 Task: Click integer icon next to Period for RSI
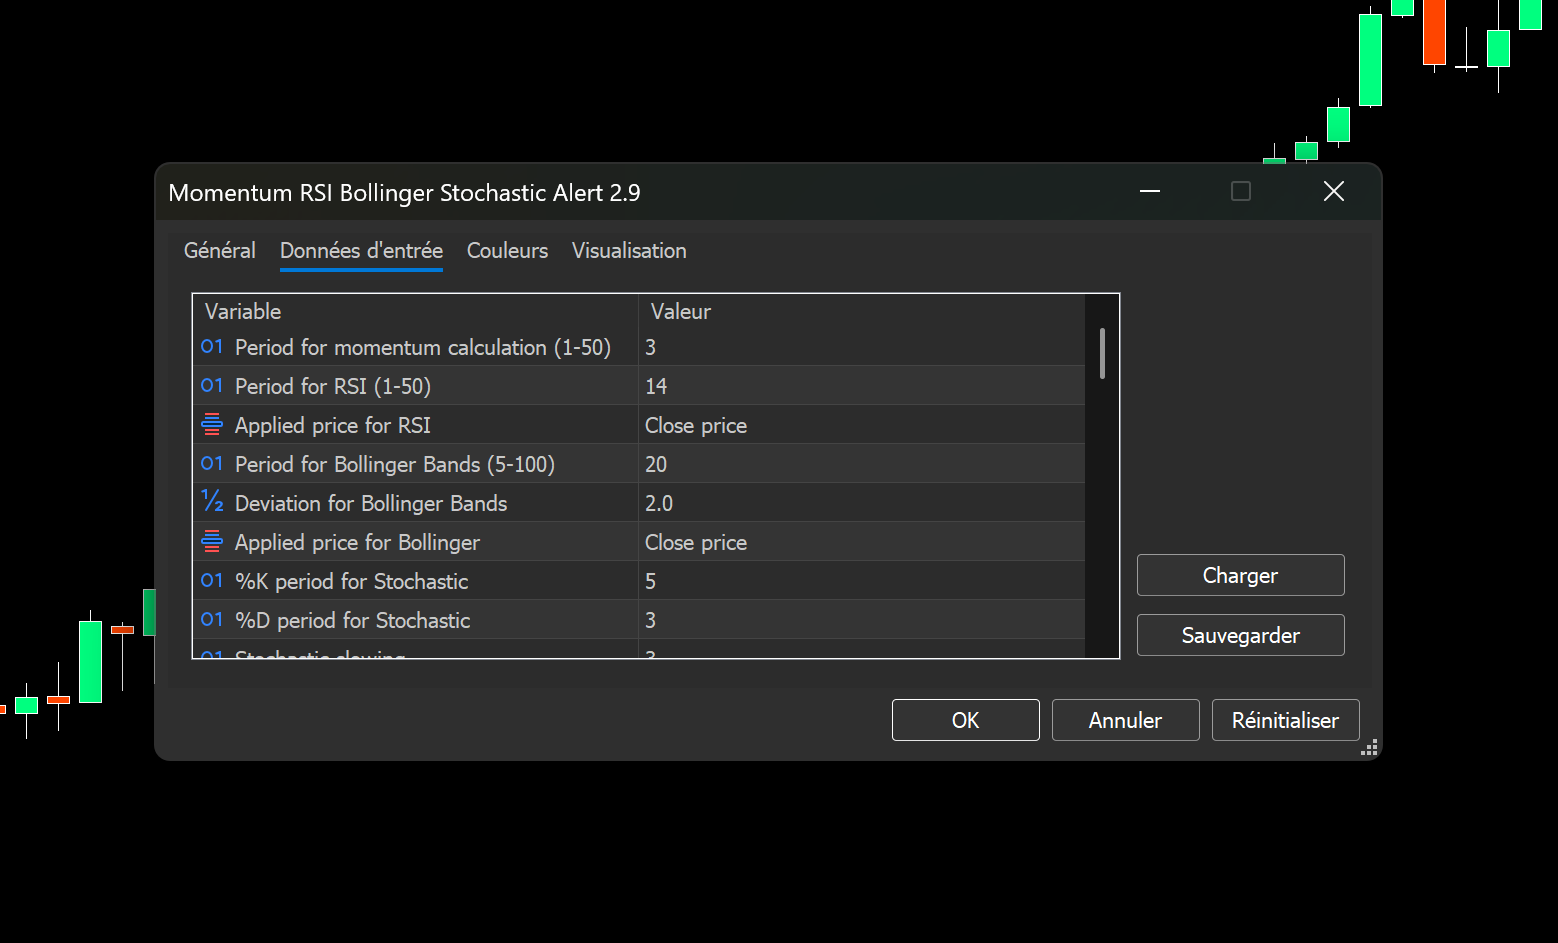[211, 386]
